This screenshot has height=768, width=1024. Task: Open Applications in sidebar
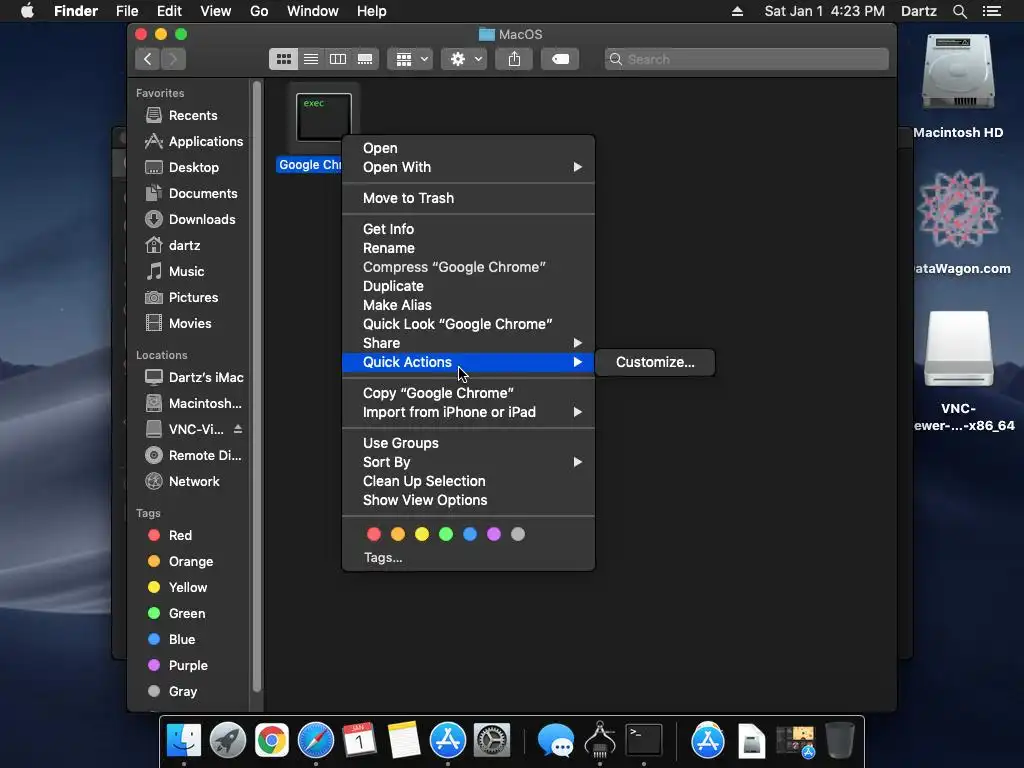tap(193, 141)
